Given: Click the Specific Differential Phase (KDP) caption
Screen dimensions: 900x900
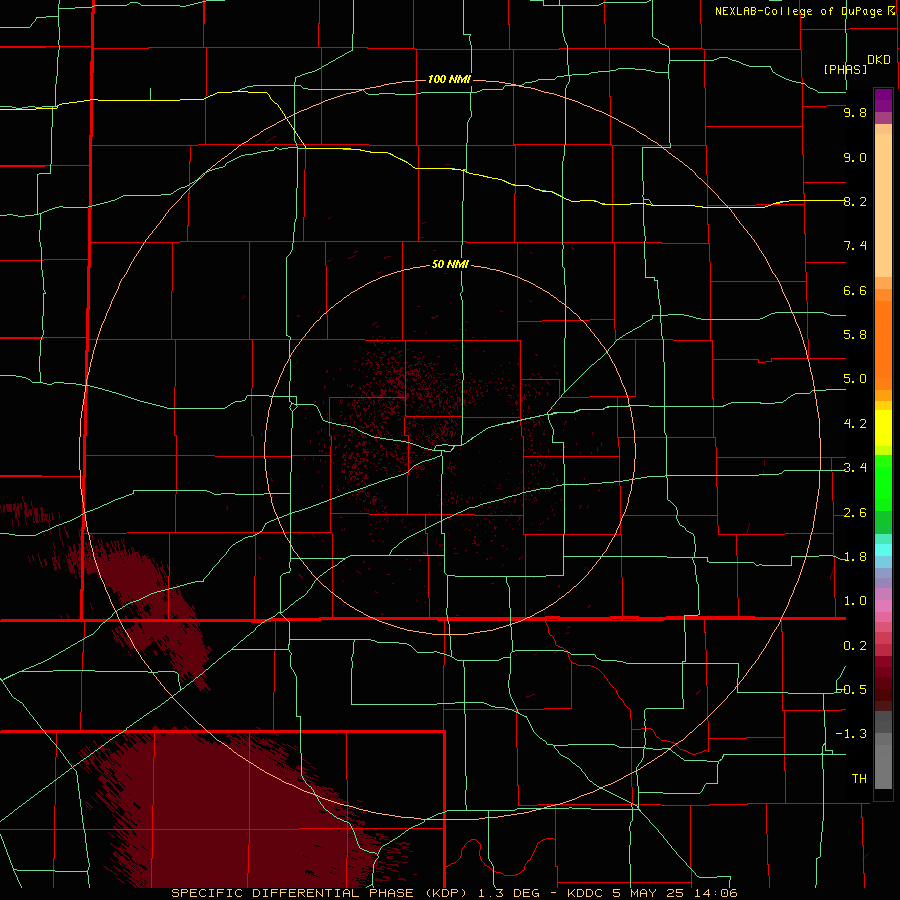Looking at the screenshot, I should [454, 893].
